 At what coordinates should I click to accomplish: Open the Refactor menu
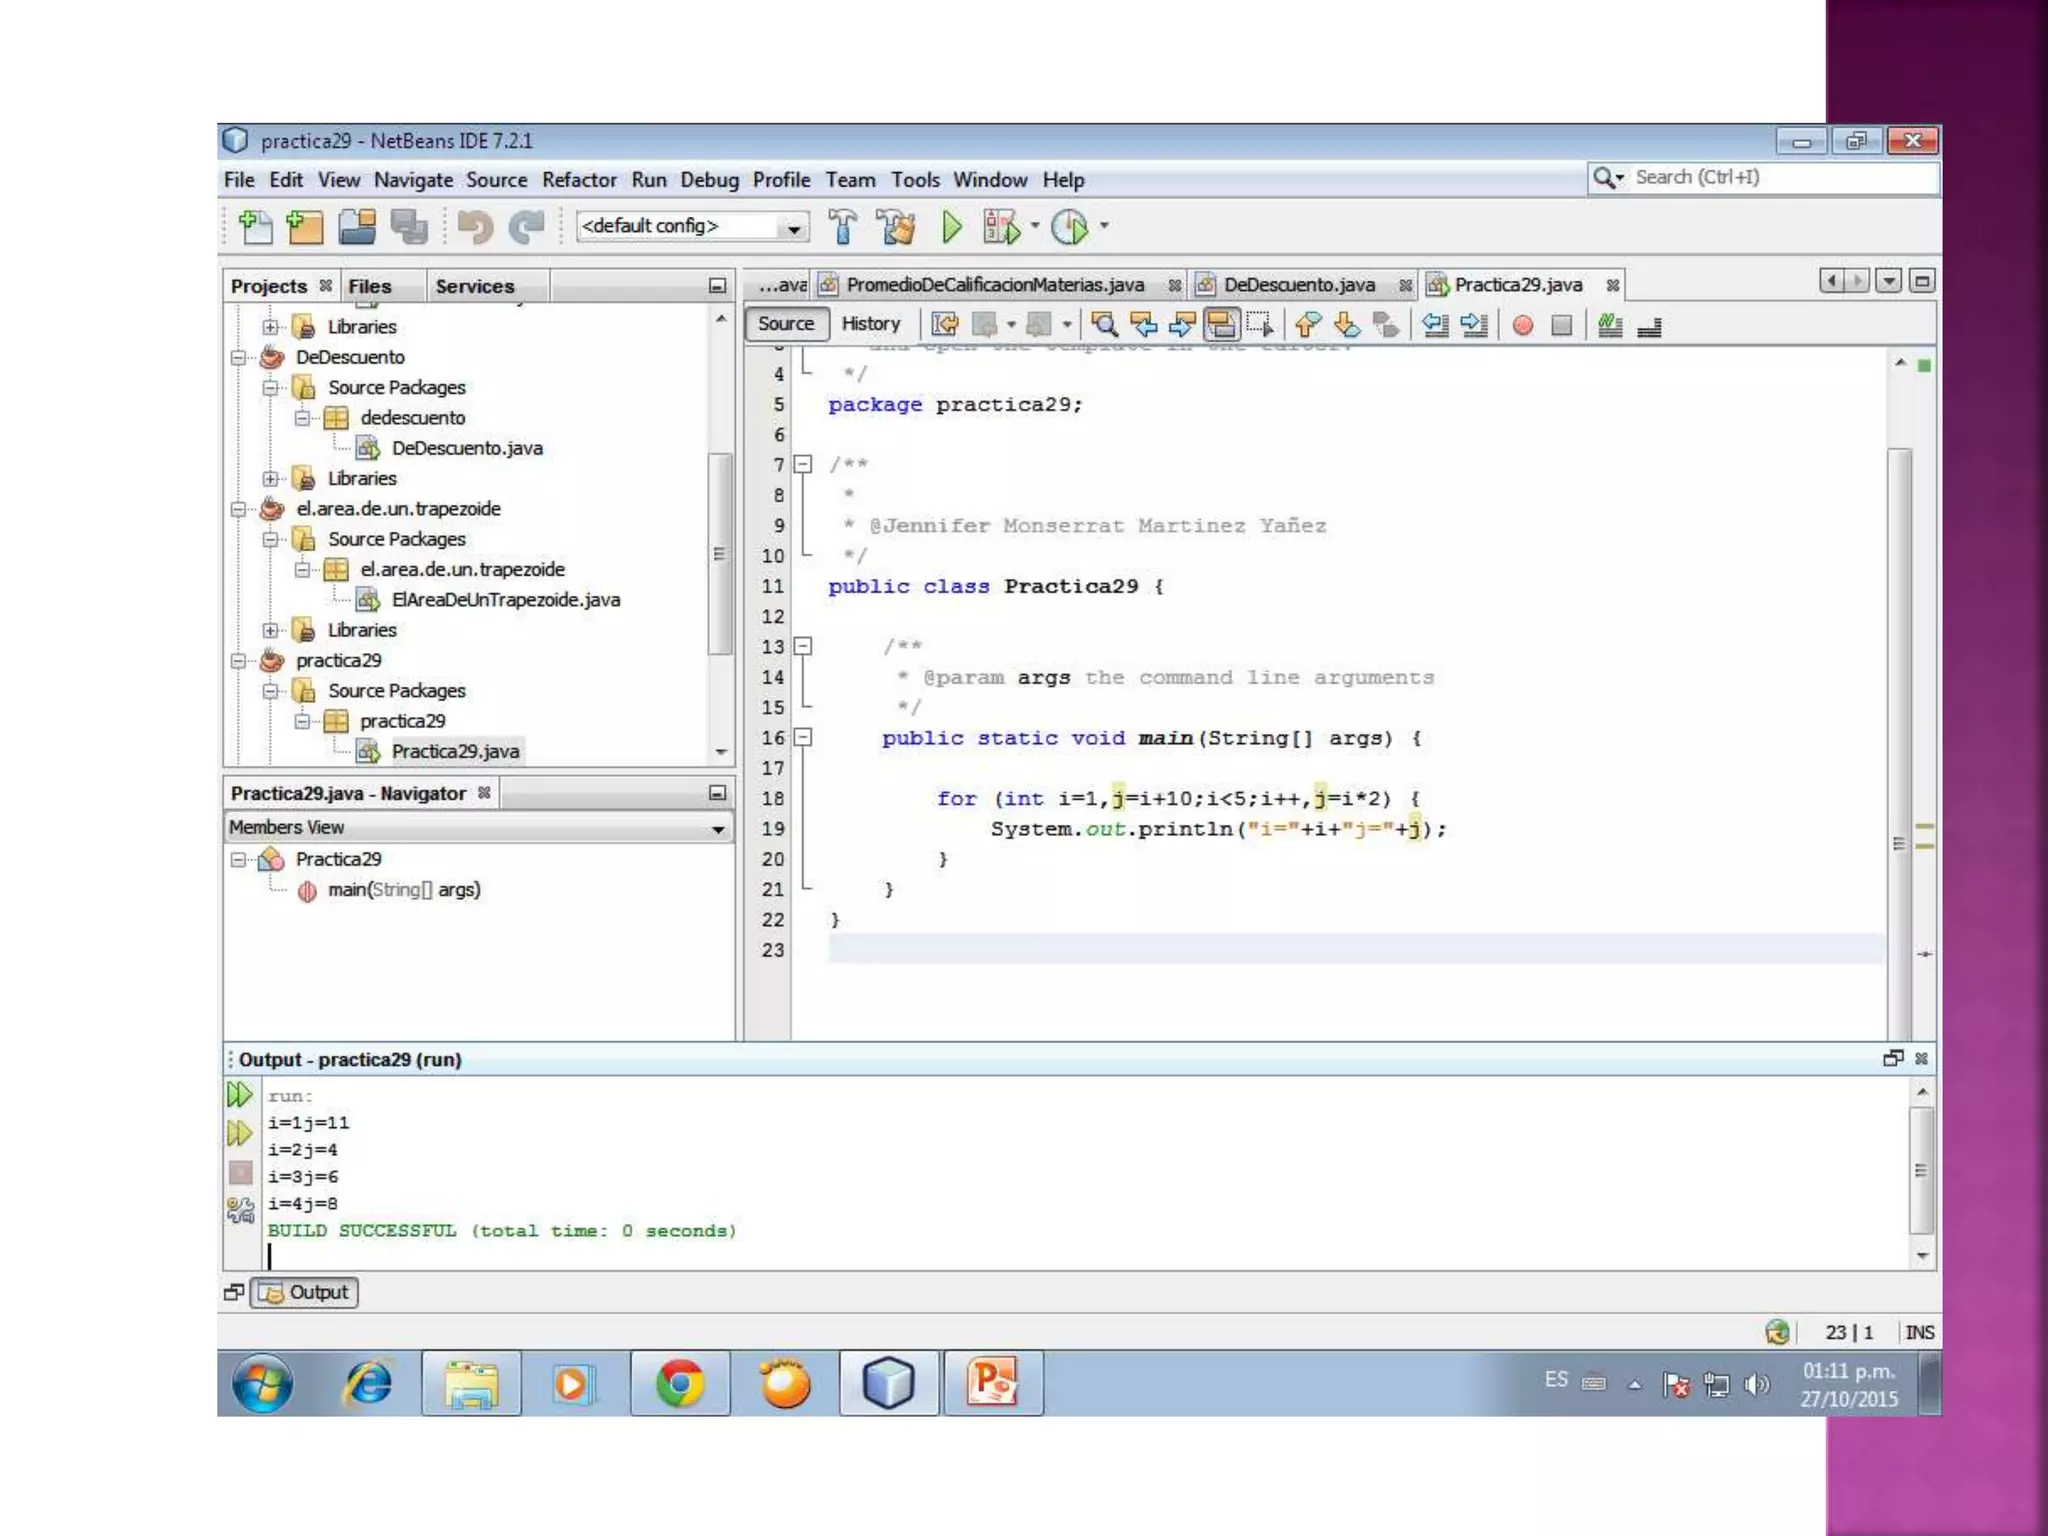pyautogui.click(x=579, y=180)
